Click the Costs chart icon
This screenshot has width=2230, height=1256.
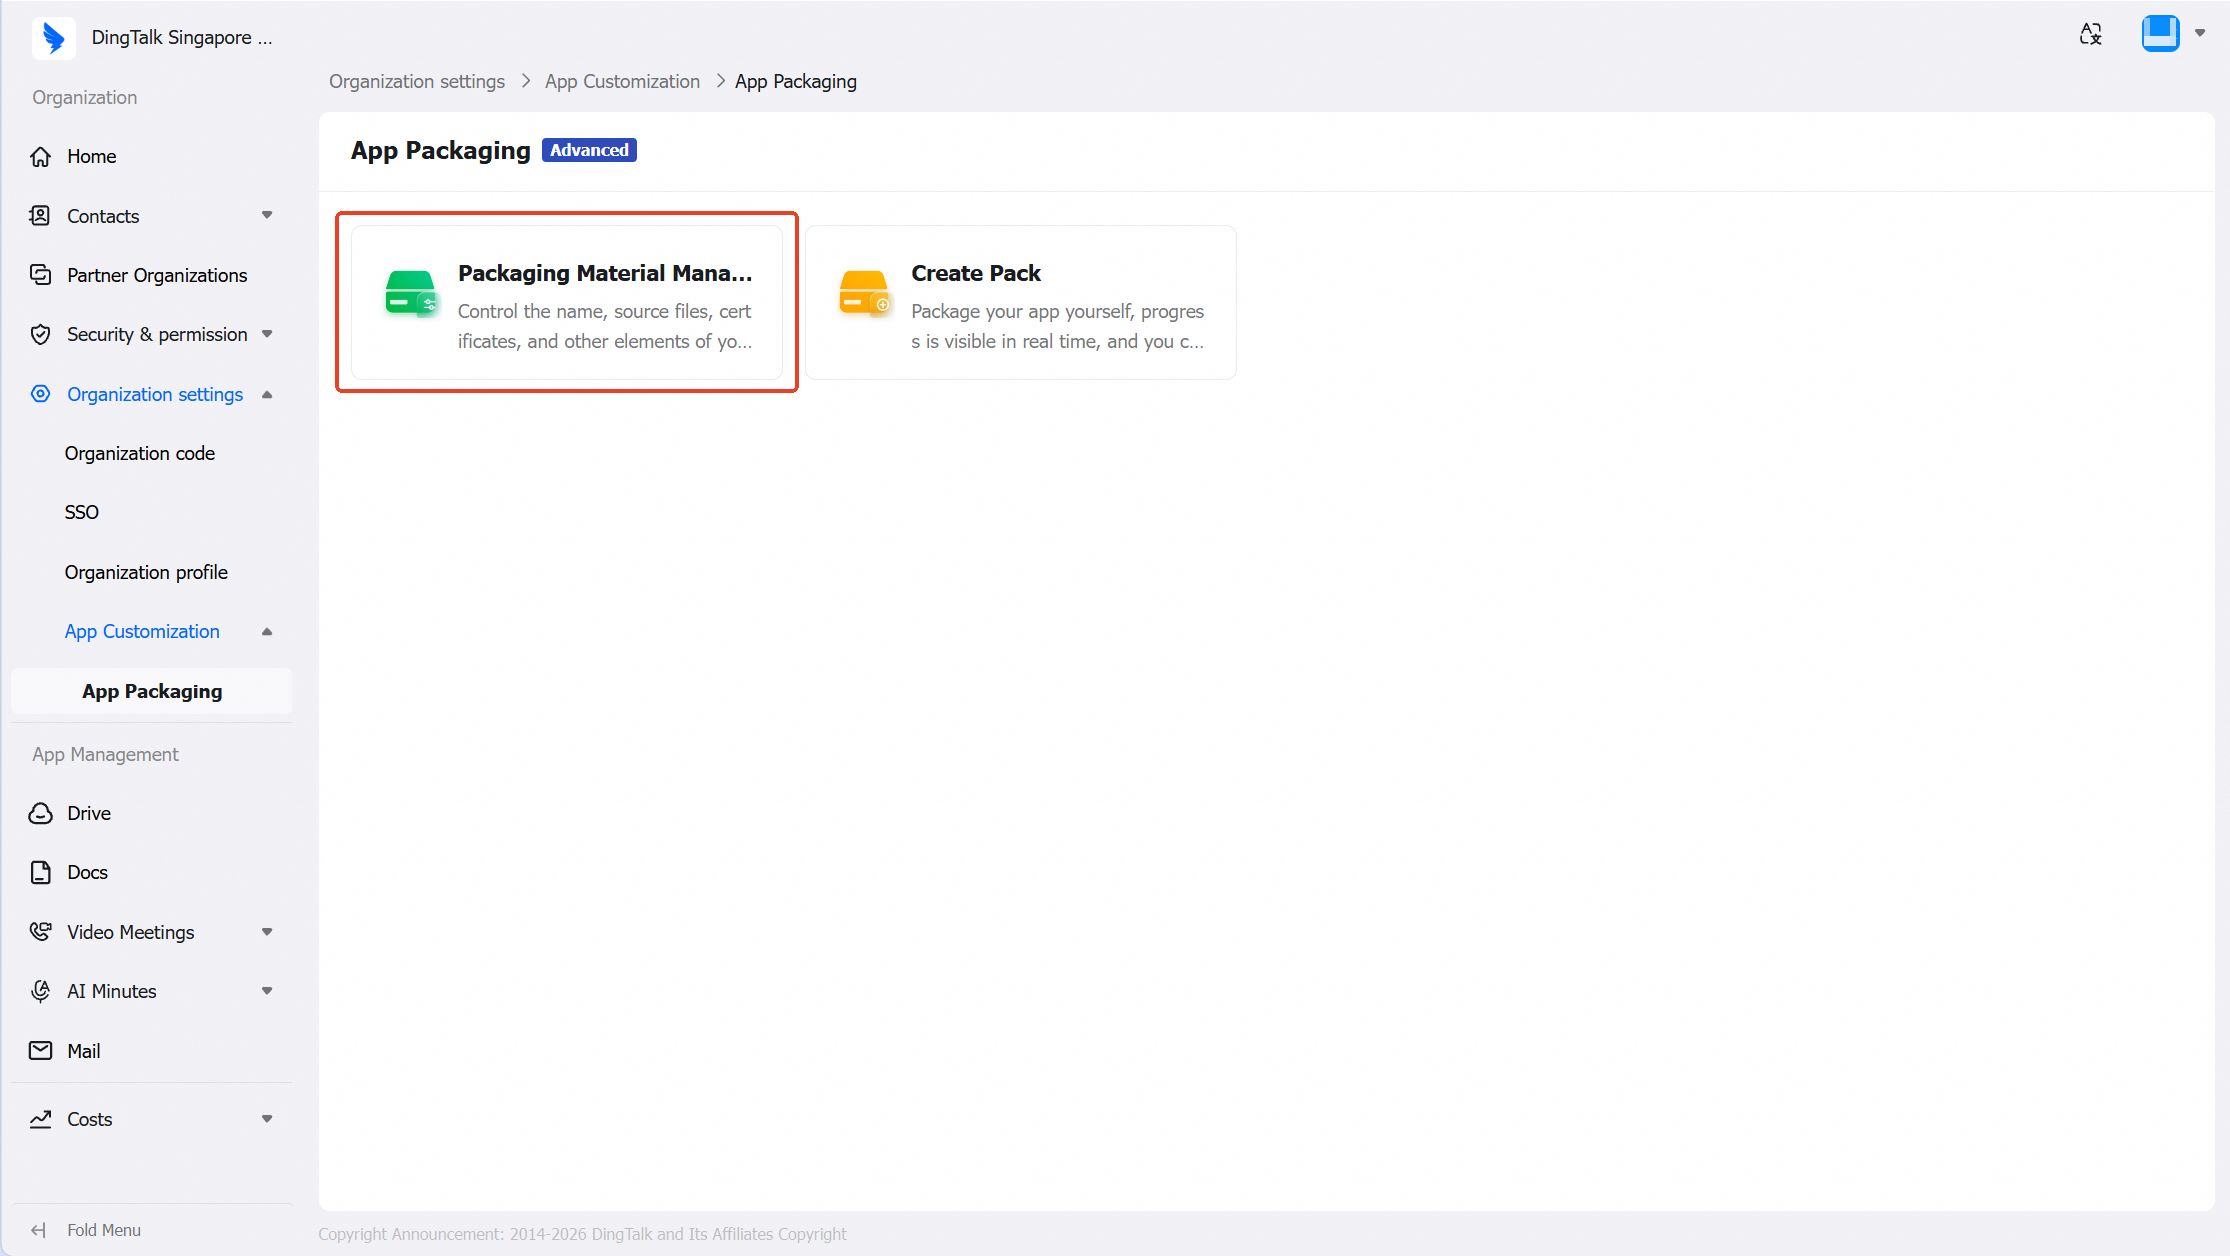(x=41, y=1119)
